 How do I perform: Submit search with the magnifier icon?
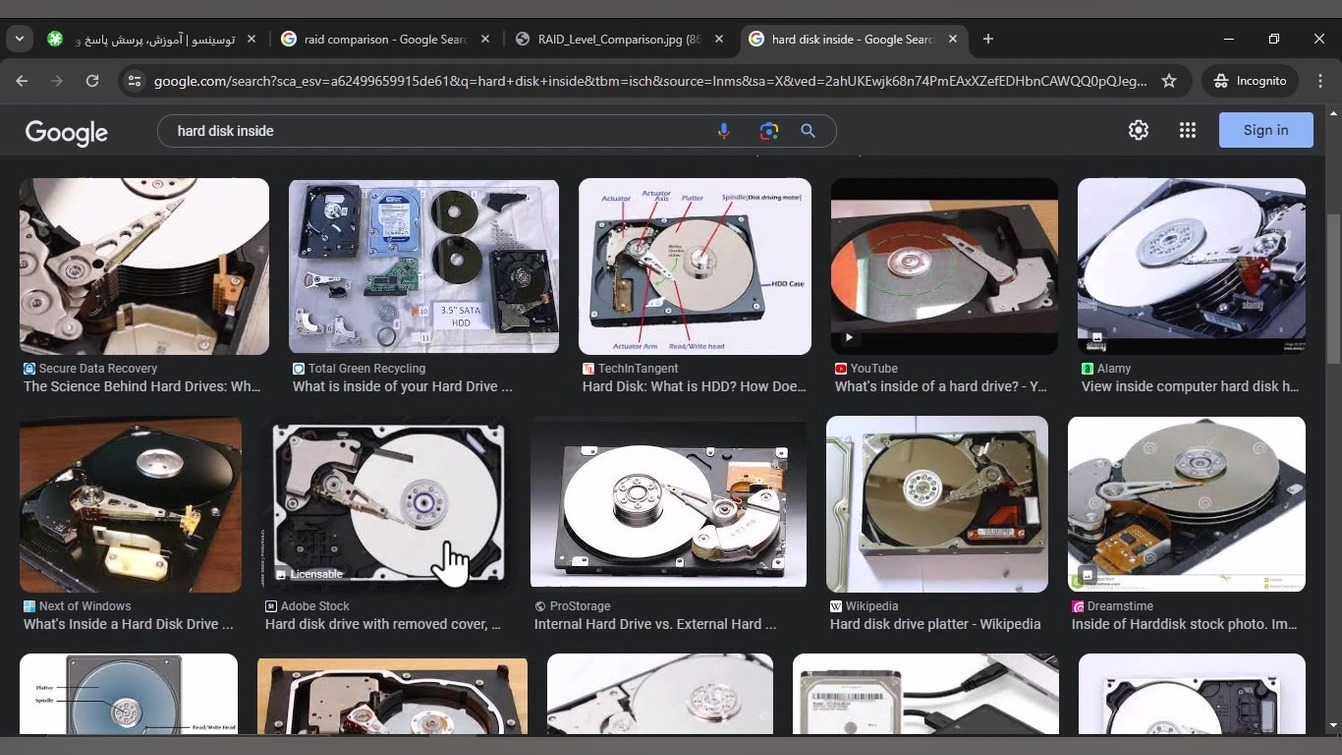pos(808,131)
